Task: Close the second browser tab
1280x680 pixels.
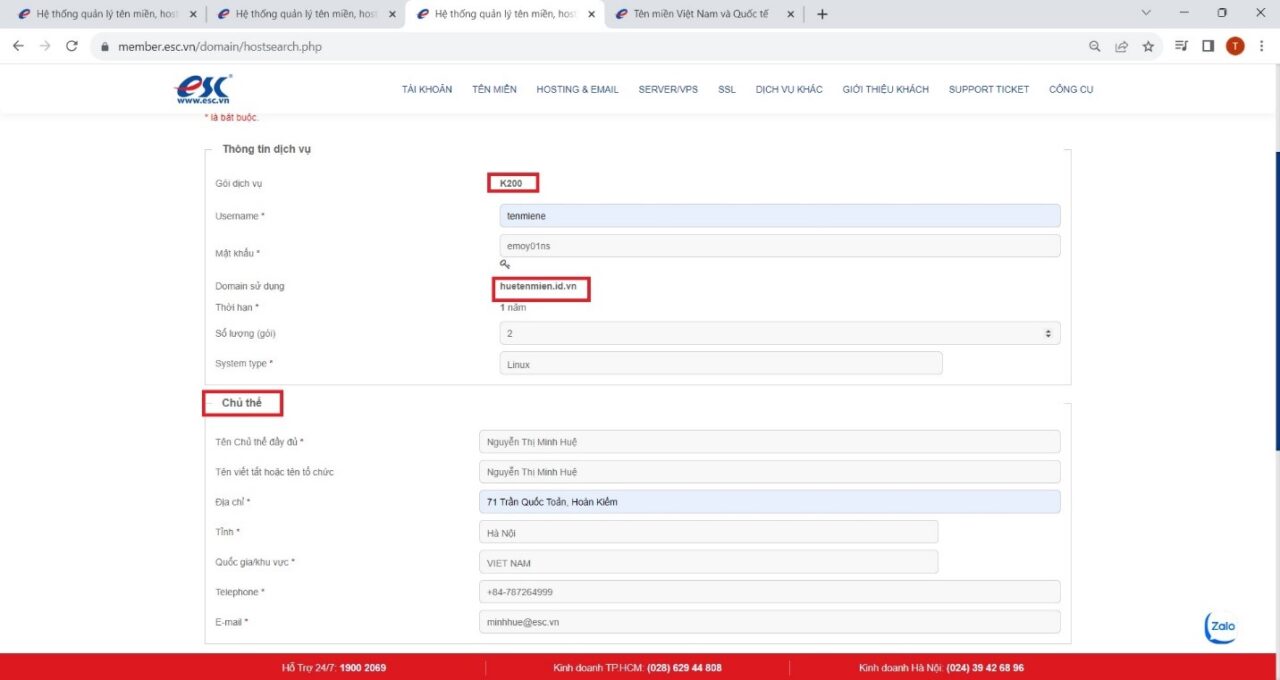Action: (x=392, y=15)
